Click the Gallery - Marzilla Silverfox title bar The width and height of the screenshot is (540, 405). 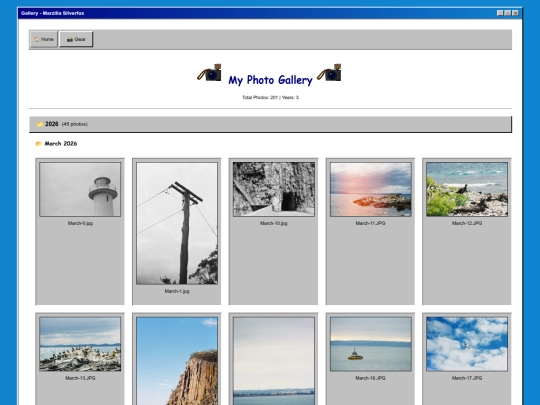pyautogui.click(x=270, y=13)
